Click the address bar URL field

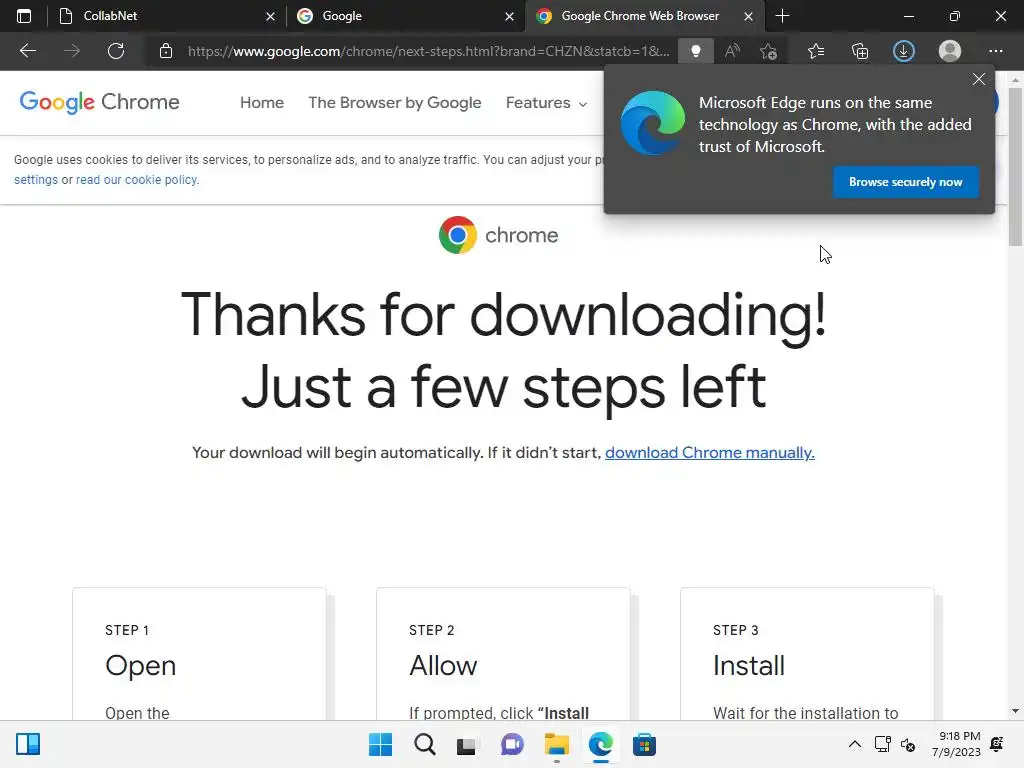pyautogui.click(x=428, y=51)
